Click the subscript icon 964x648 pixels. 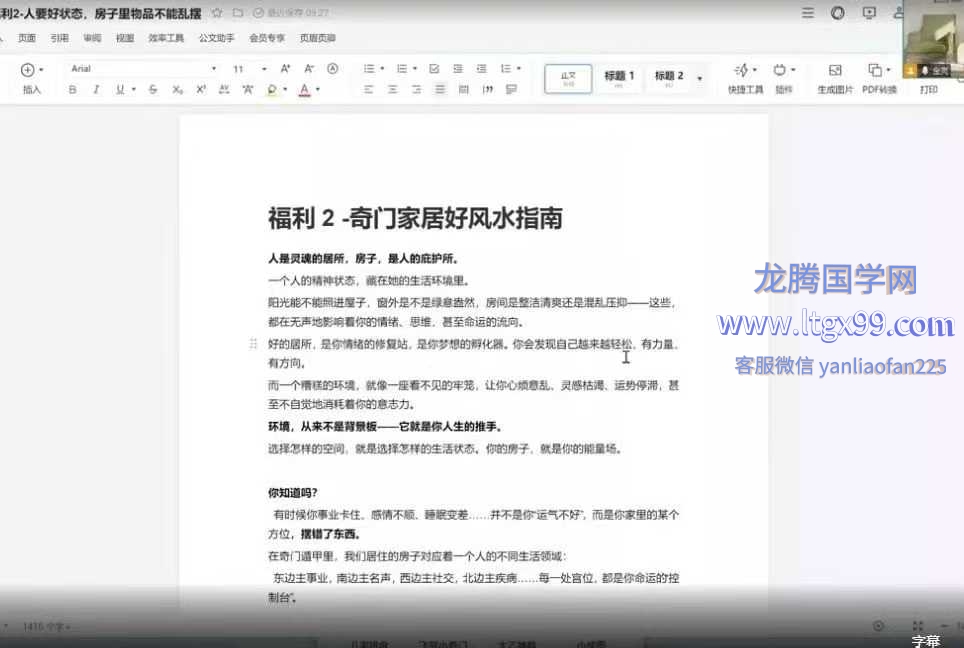(177, 89)
